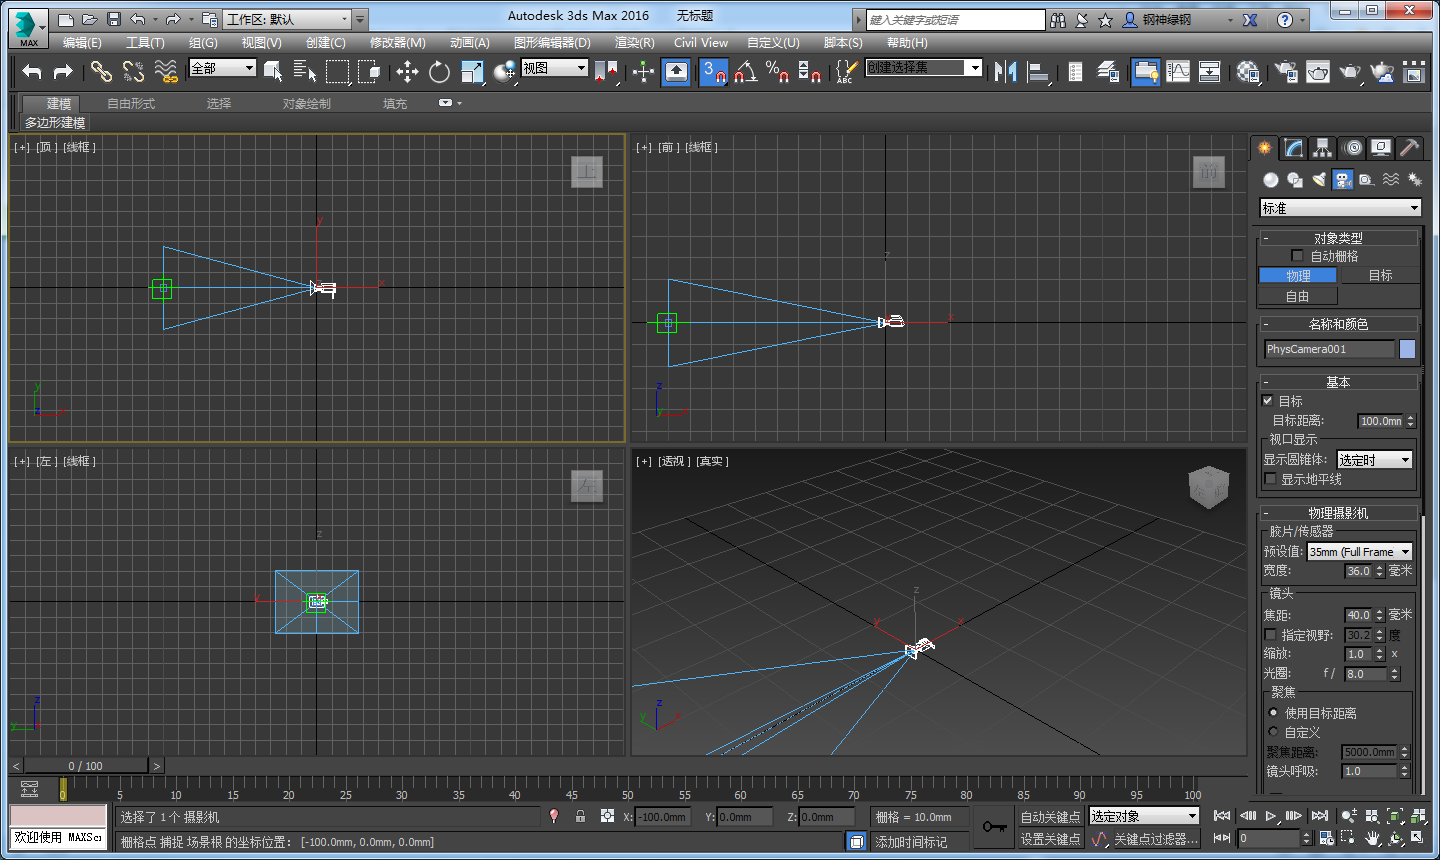This screenshot has height=860, width=1440.
Task: Click the Redo arrow in main toolbar
Action: [63, 71]
